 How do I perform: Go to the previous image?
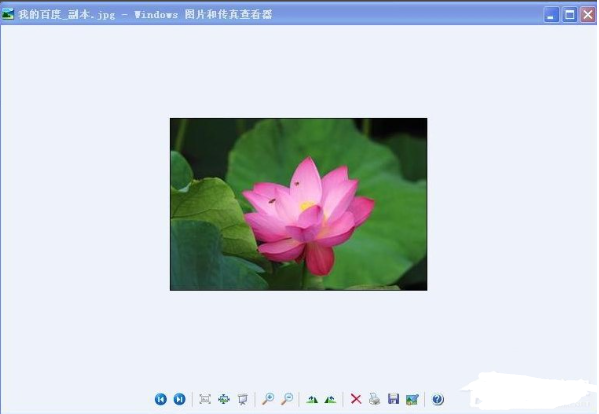click(x=161, y=399)
